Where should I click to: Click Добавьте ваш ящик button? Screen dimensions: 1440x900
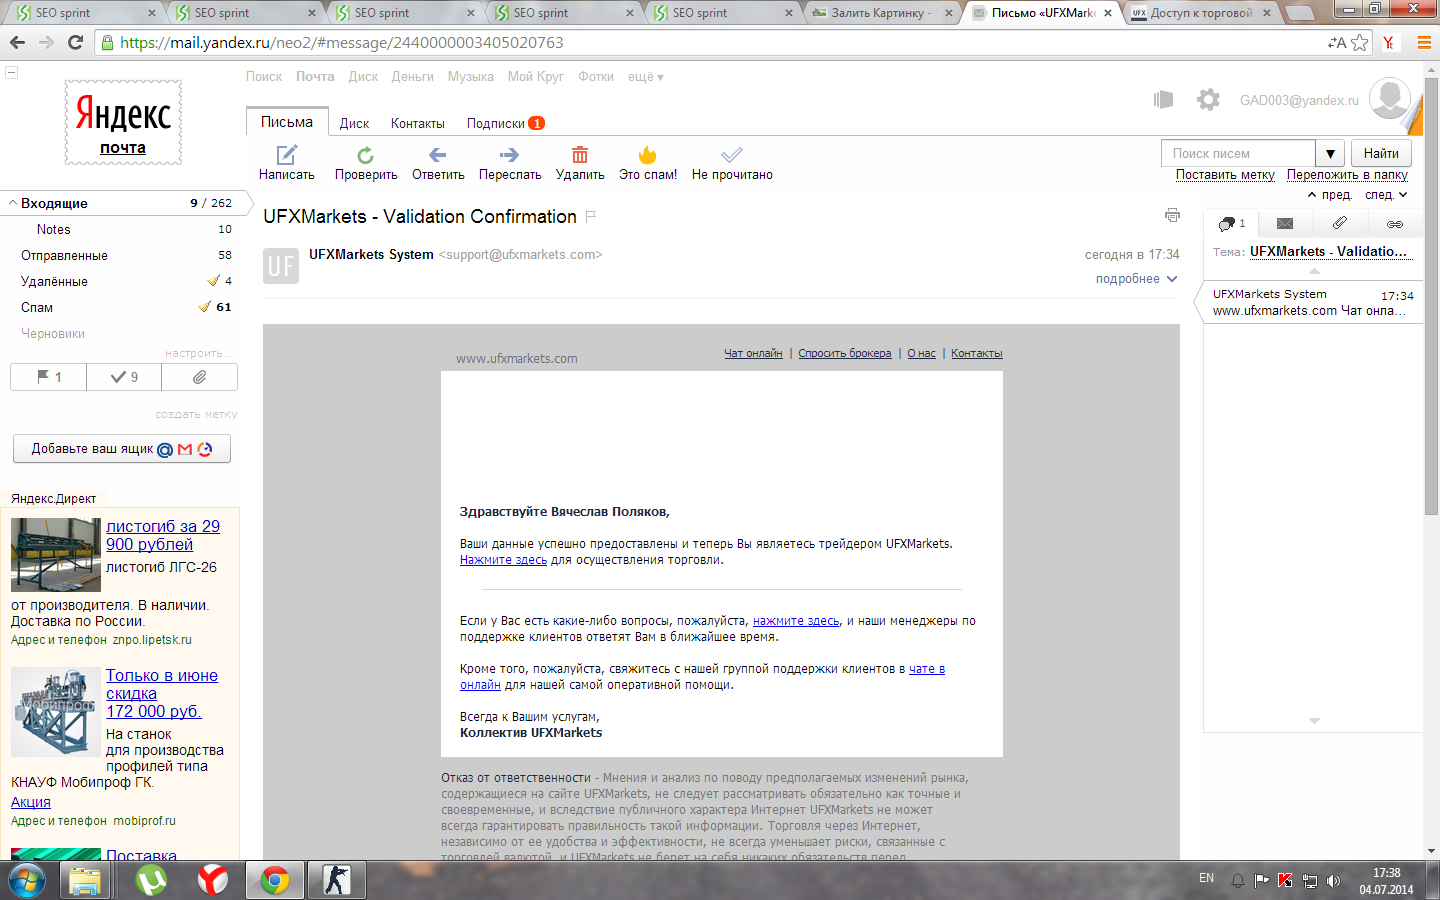(122, 449)
